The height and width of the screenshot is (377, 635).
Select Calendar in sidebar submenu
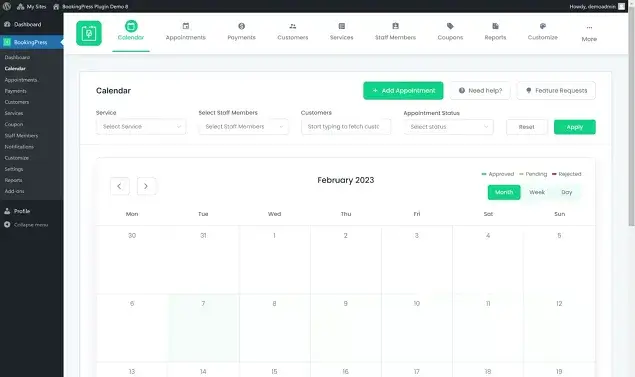coord(15,68)
